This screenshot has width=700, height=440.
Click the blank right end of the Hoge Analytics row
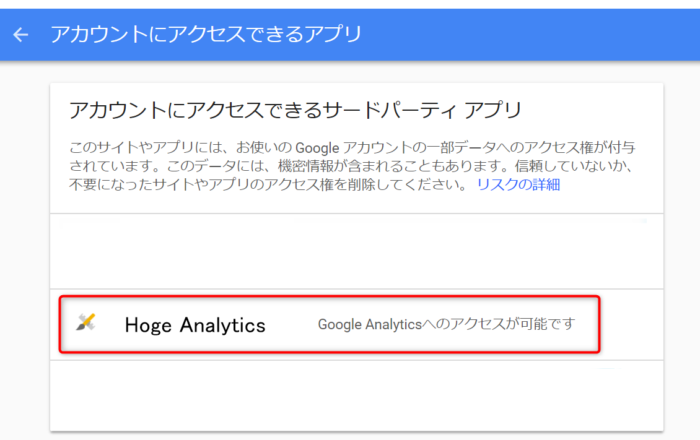tap(635, 325)
